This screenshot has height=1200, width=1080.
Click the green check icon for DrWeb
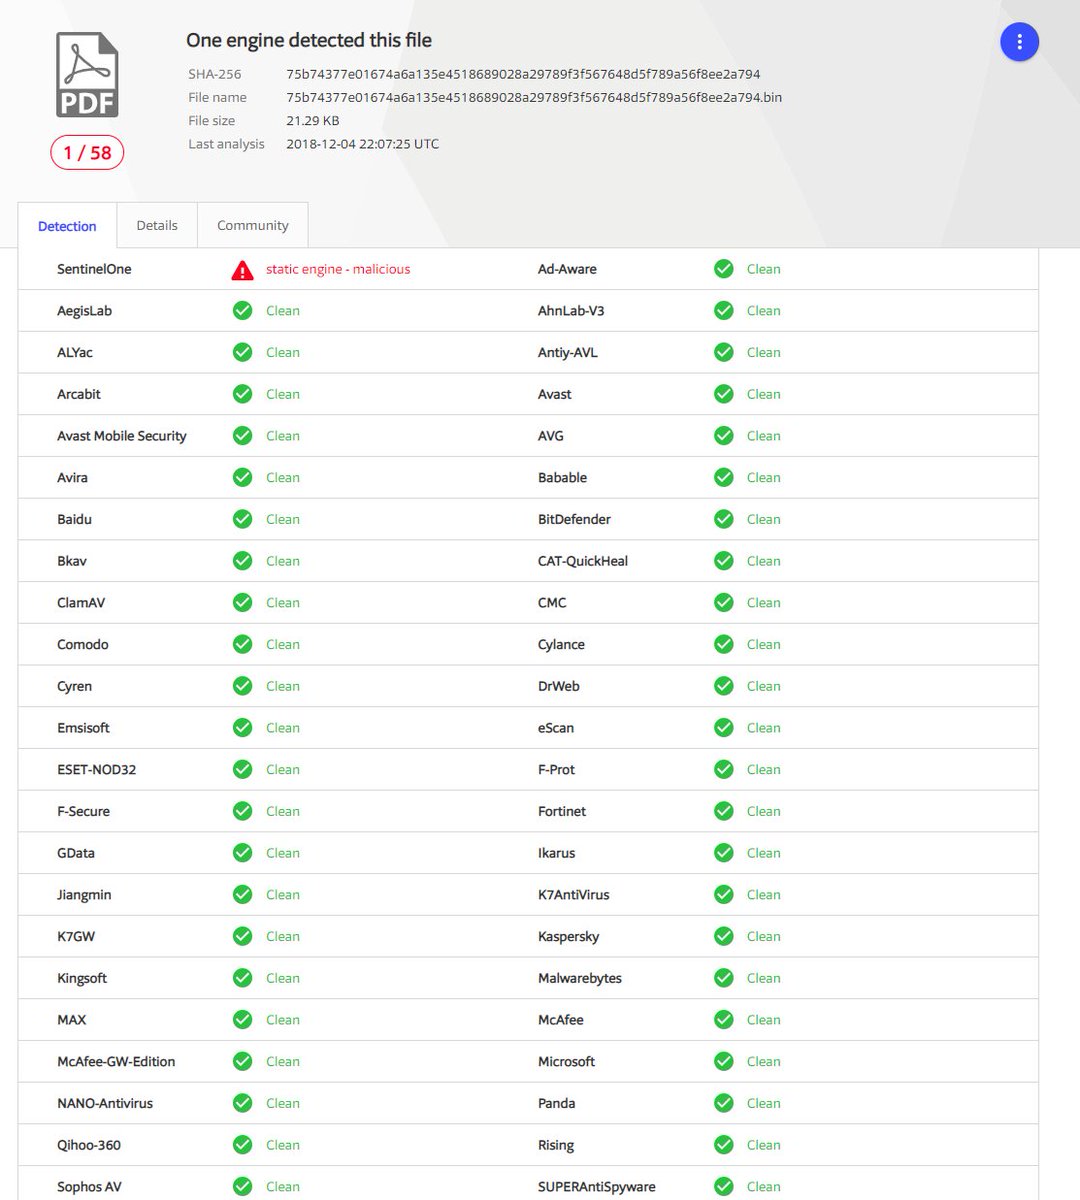723,686
